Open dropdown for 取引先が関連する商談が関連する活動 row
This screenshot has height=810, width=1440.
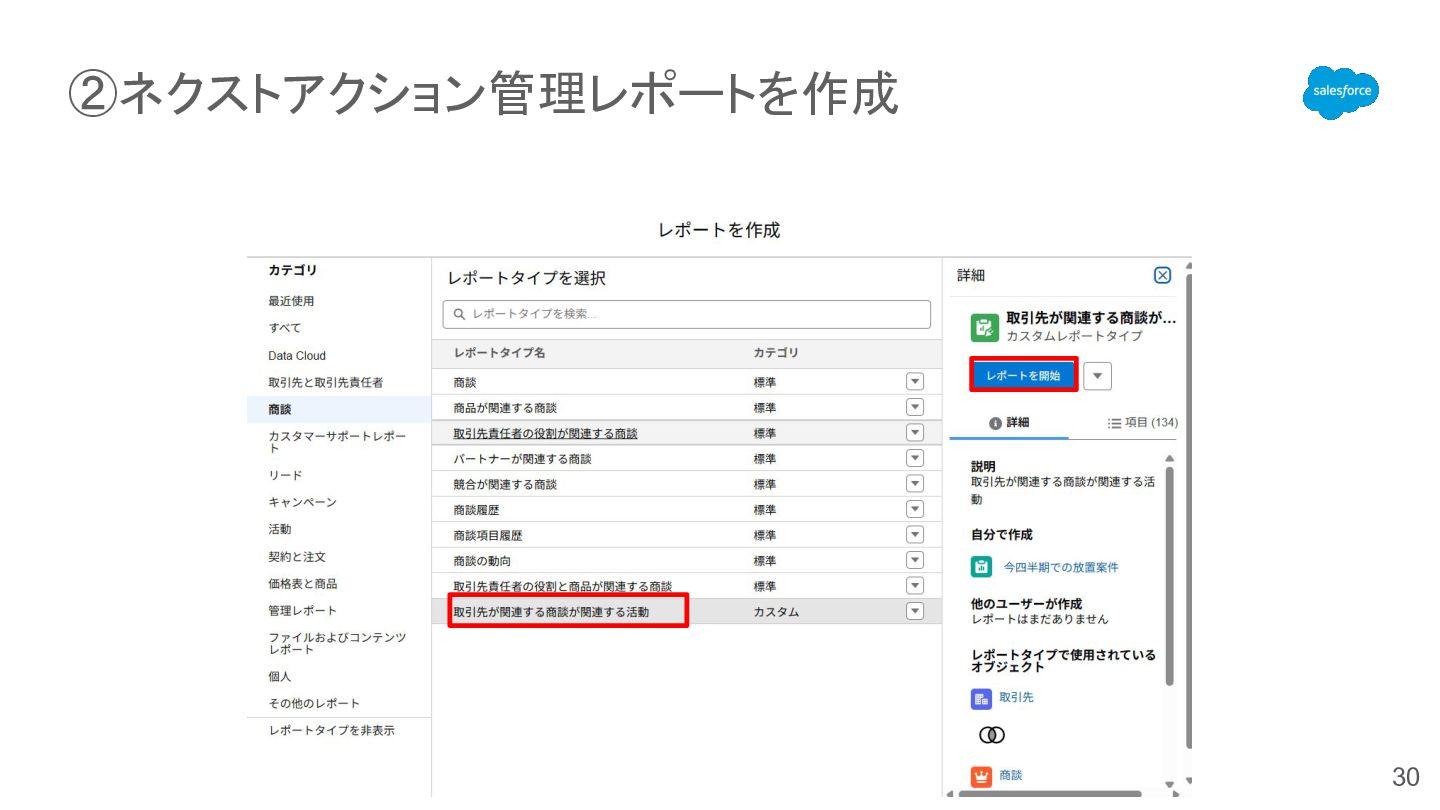tap(914, 611)
